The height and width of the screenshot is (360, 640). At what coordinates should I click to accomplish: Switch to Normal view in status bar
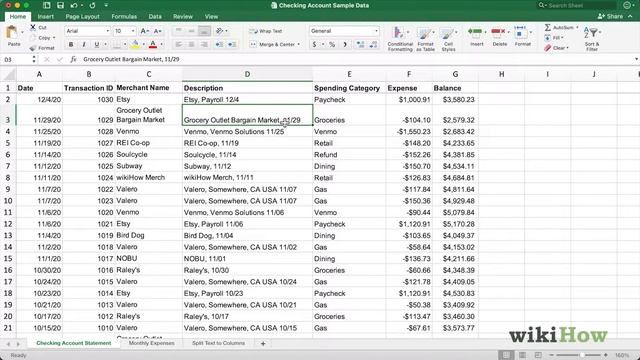click(x=506, y=355)
